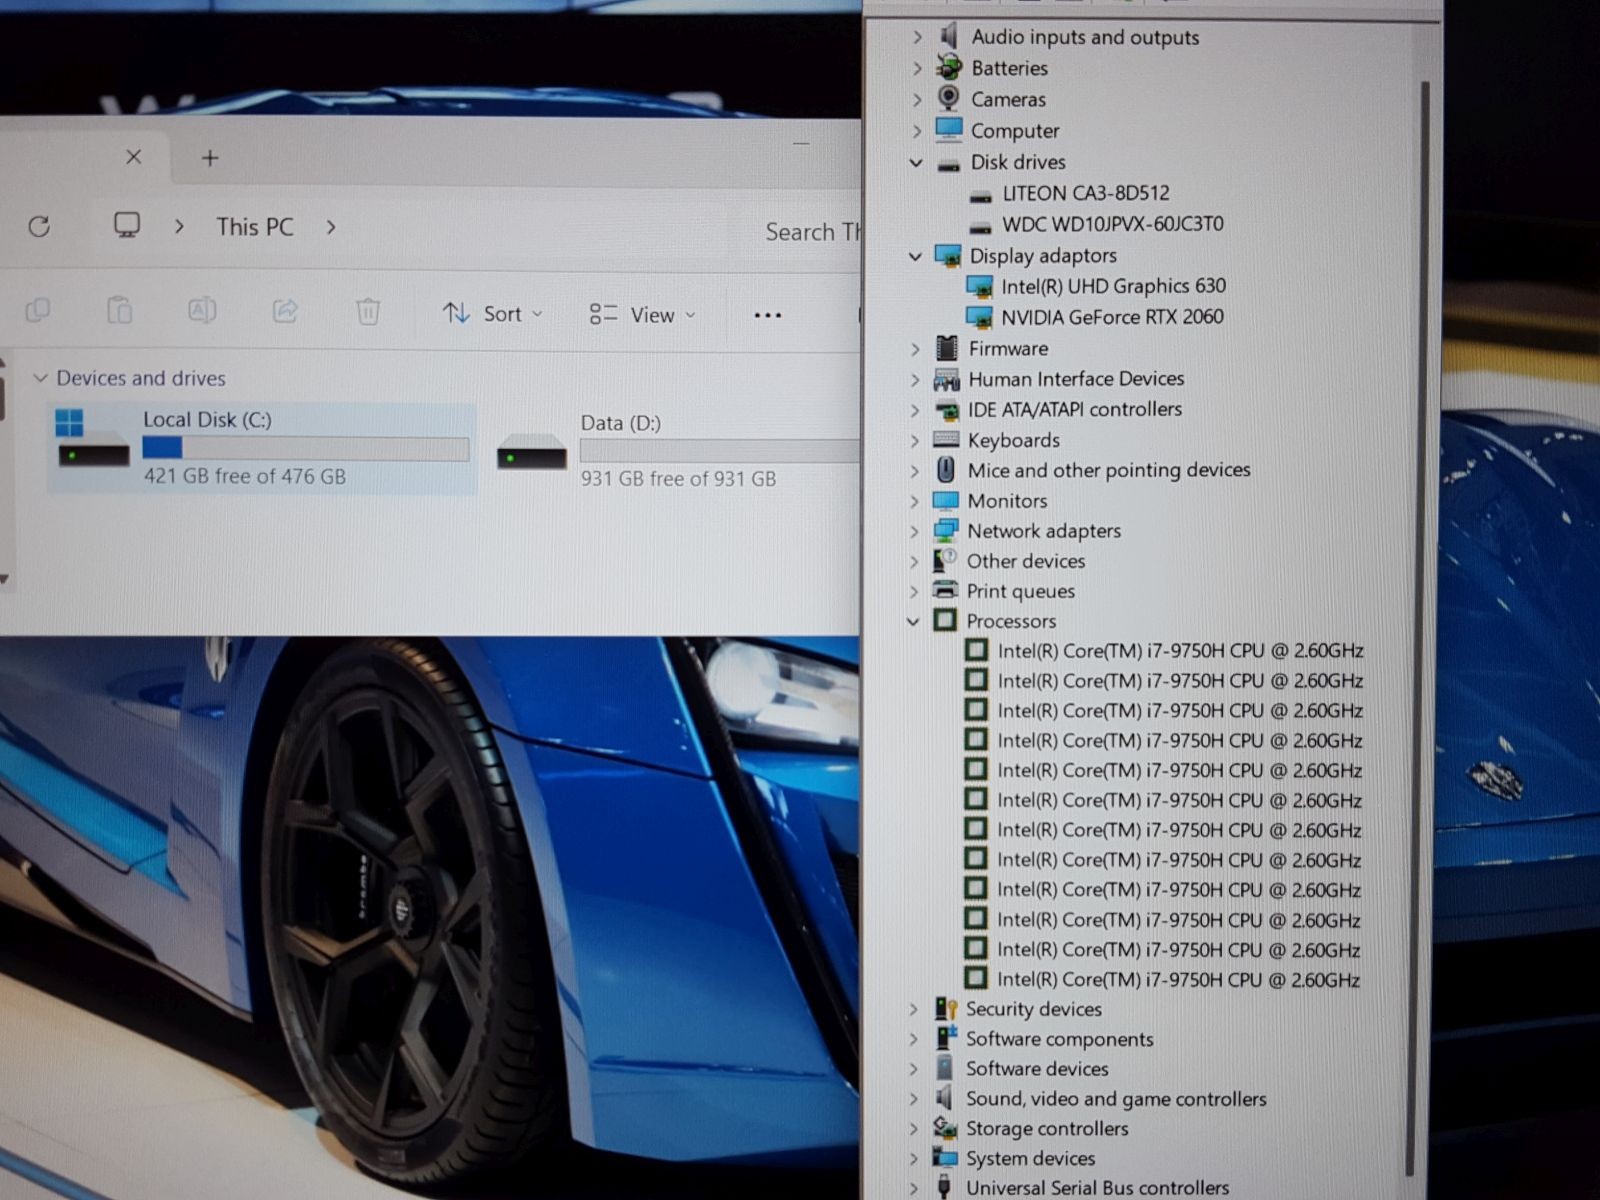Click the Security devices key icon

(x=945, y=1008)
